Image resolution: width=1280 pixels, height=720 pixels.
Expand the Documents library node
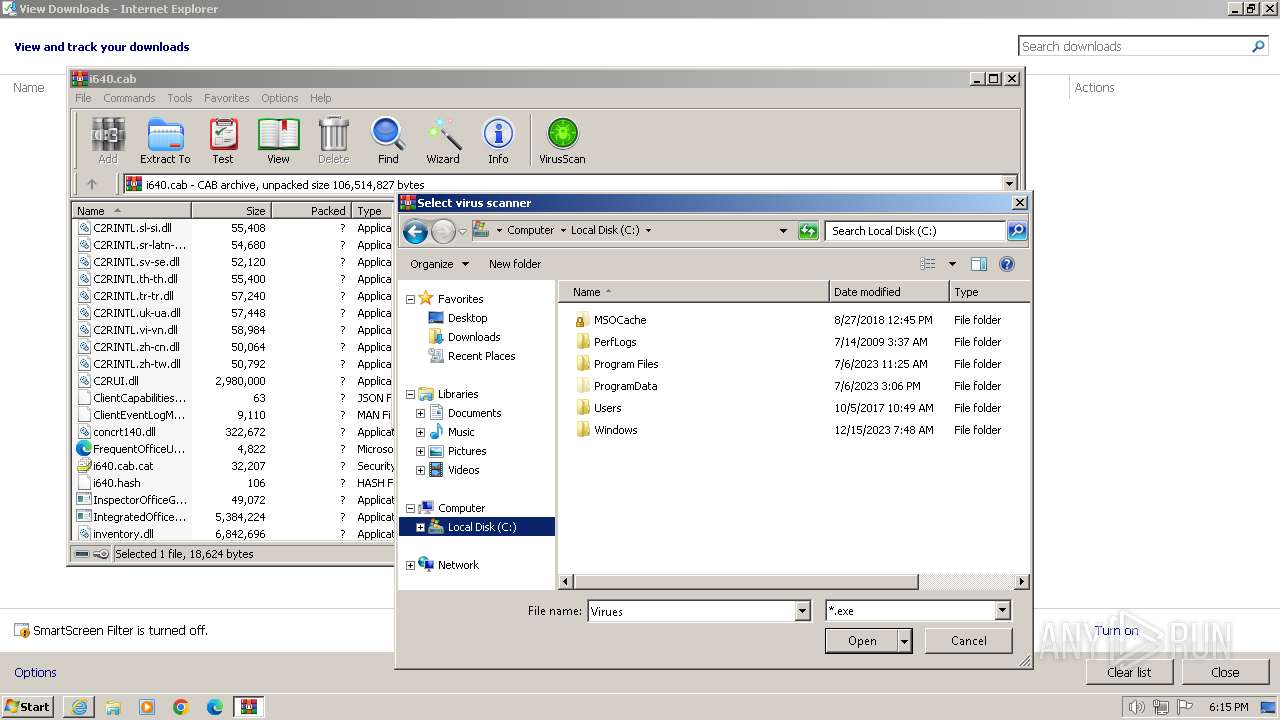coord(421,413)
